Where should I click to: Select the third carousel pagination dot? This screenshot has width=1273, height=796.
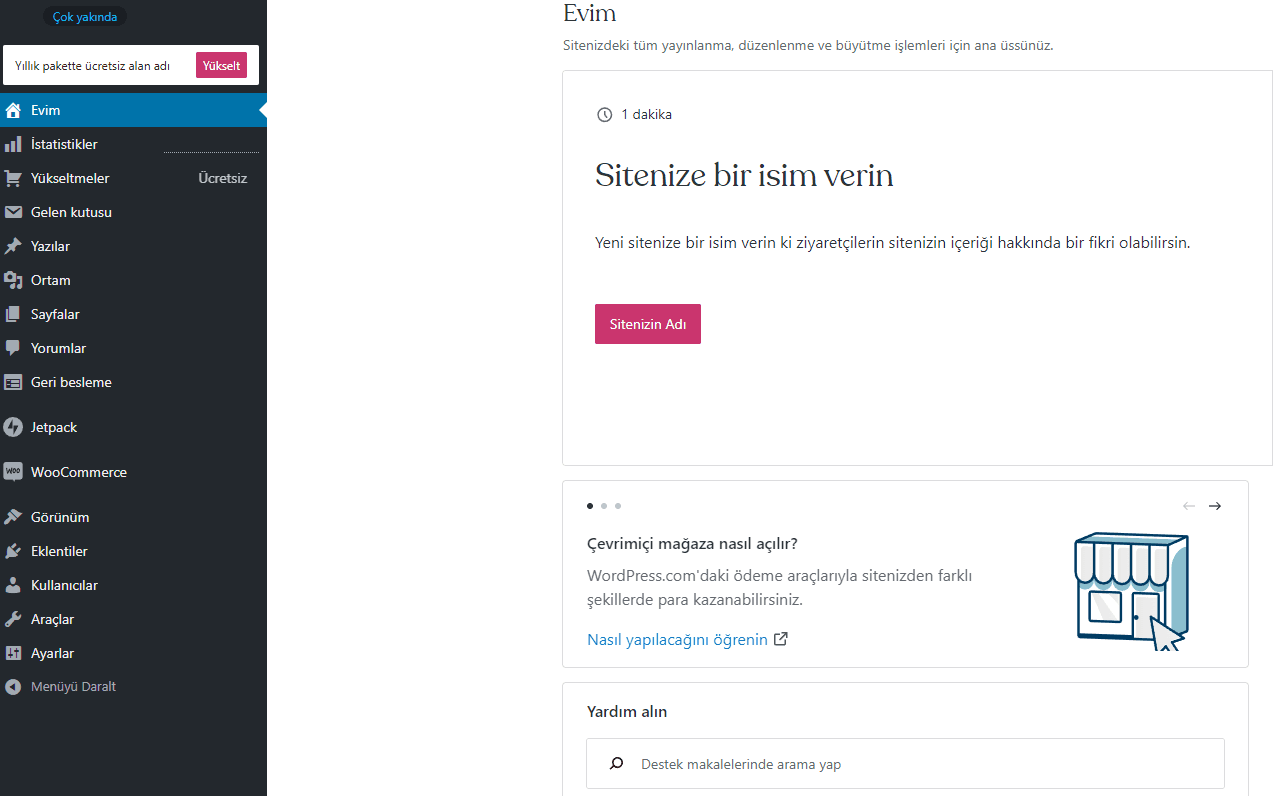618,506
